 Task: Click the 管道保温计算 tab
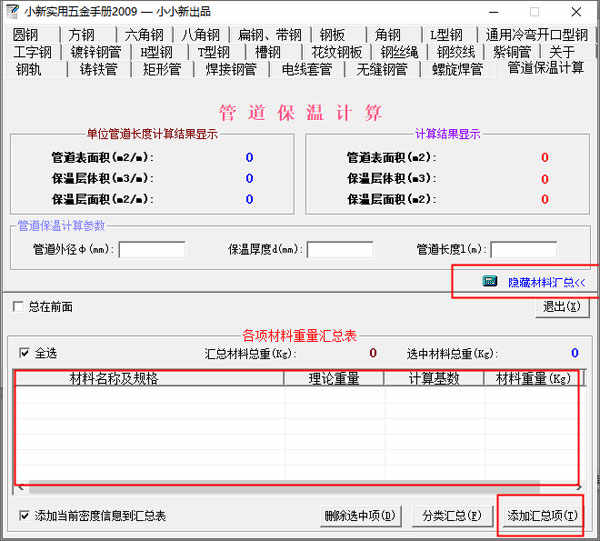pos(546,68)
